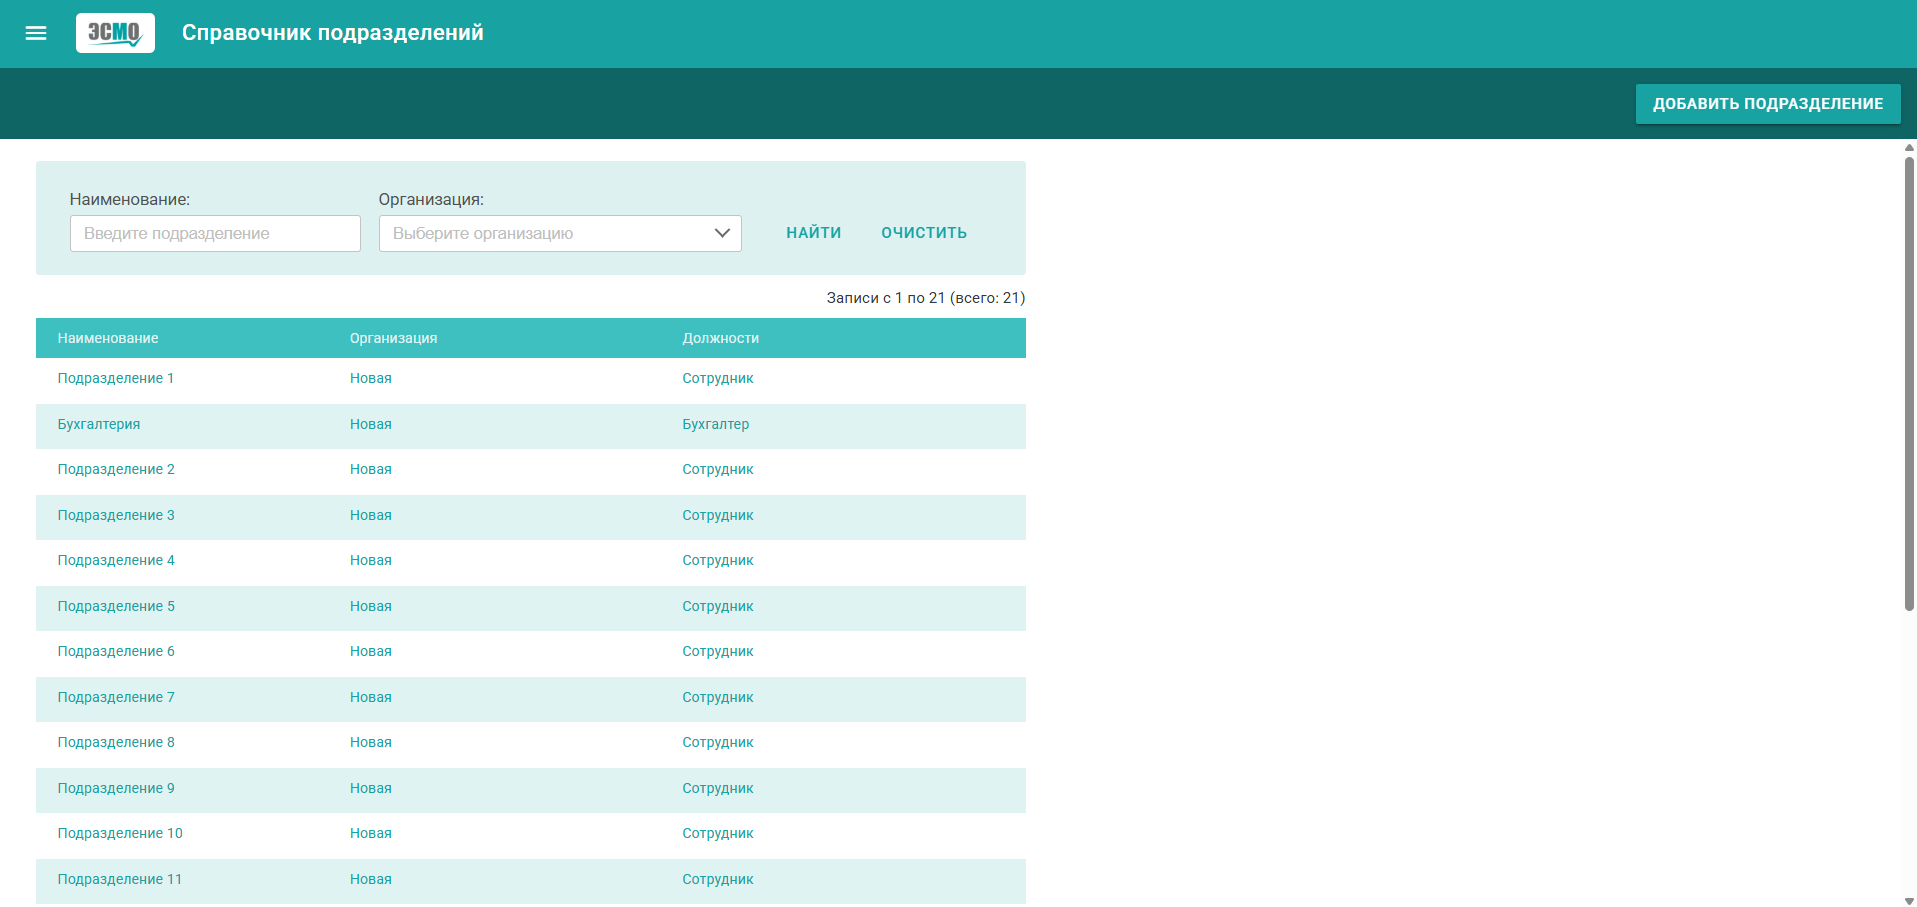Image resolution: width=1917 pixels, height=907 pixels.
Task: Open the Организация dropdown
Action: (x=560, y=234)
